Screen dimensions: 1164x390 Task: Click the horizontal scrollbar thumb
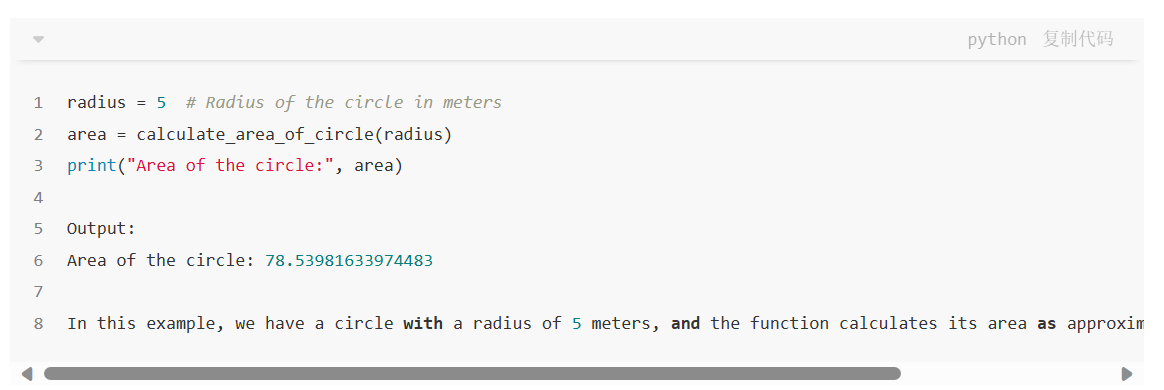(472, 374)
